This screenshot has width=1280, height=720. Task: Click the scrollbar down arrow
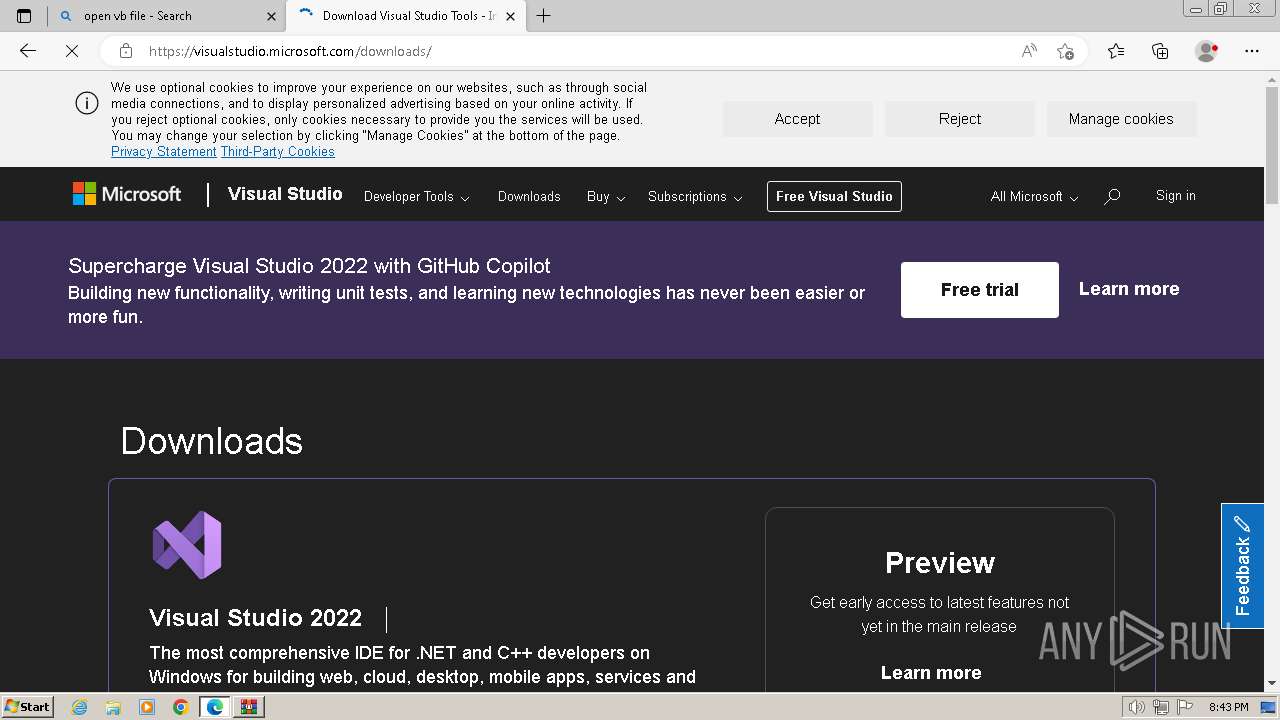pyautogui.click(x=1272, y=685)
